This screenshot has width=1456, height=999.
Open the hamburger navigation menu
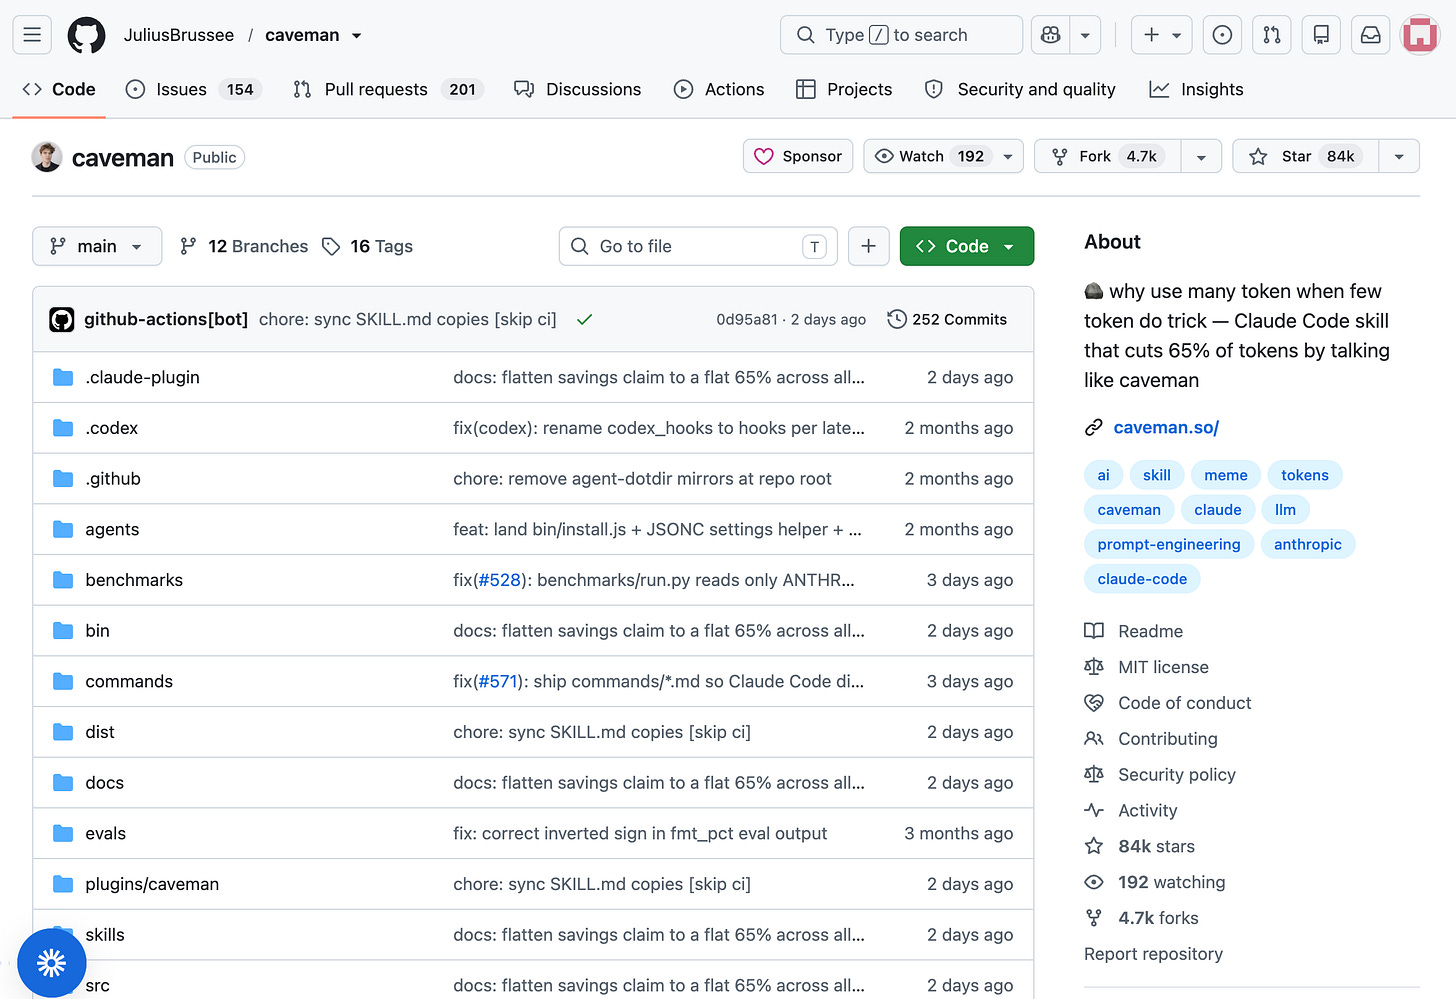click(x=32, y=35)
